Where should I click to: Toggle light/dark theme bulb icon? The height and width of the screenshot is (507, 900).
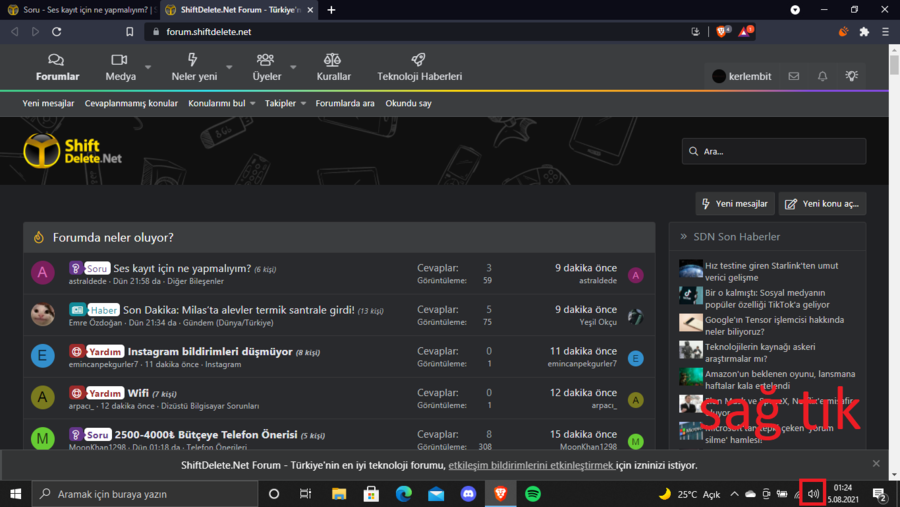(x=851, y=76)
